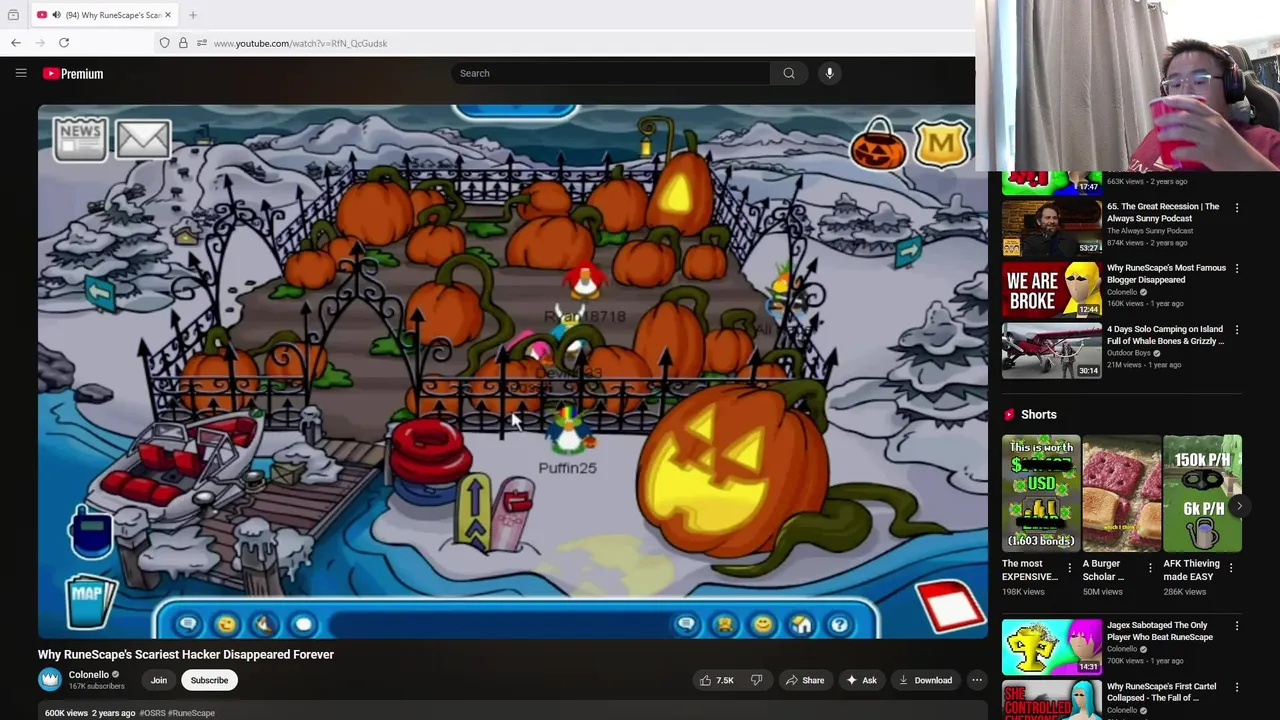Join the Colonello channel membership
Screen dimensions: 1280x720
pos(159,680)
